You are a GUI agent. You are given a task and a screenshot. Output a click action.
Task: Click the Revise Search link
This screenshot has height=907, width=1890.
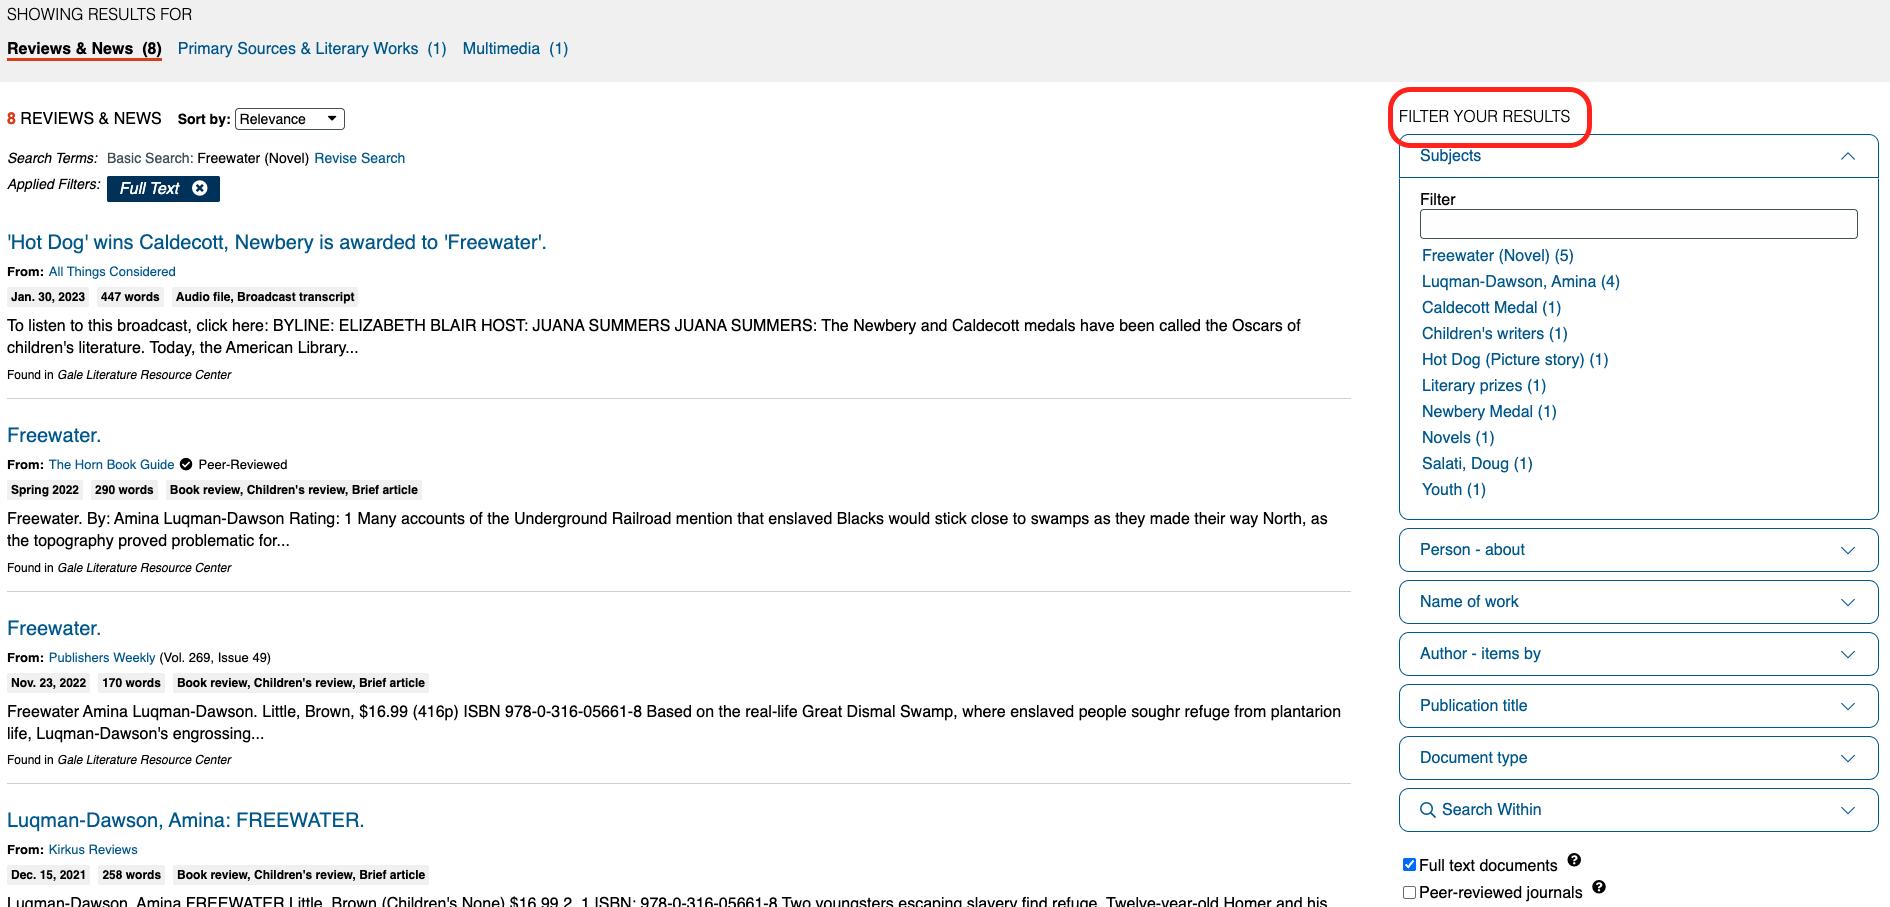click(x=359, y=158)
